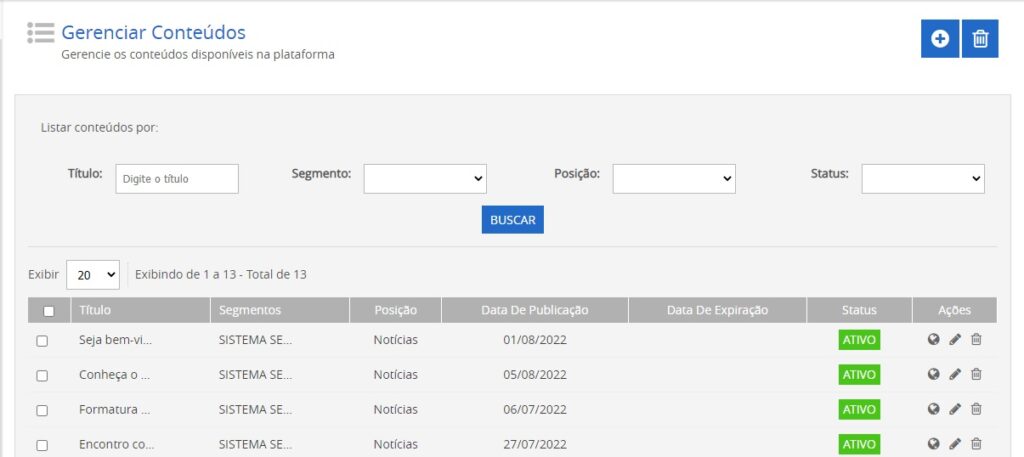Click the blue trash bulk delete icon
The width and height of the screenshot is (1024, 457).
coord(980,39)
